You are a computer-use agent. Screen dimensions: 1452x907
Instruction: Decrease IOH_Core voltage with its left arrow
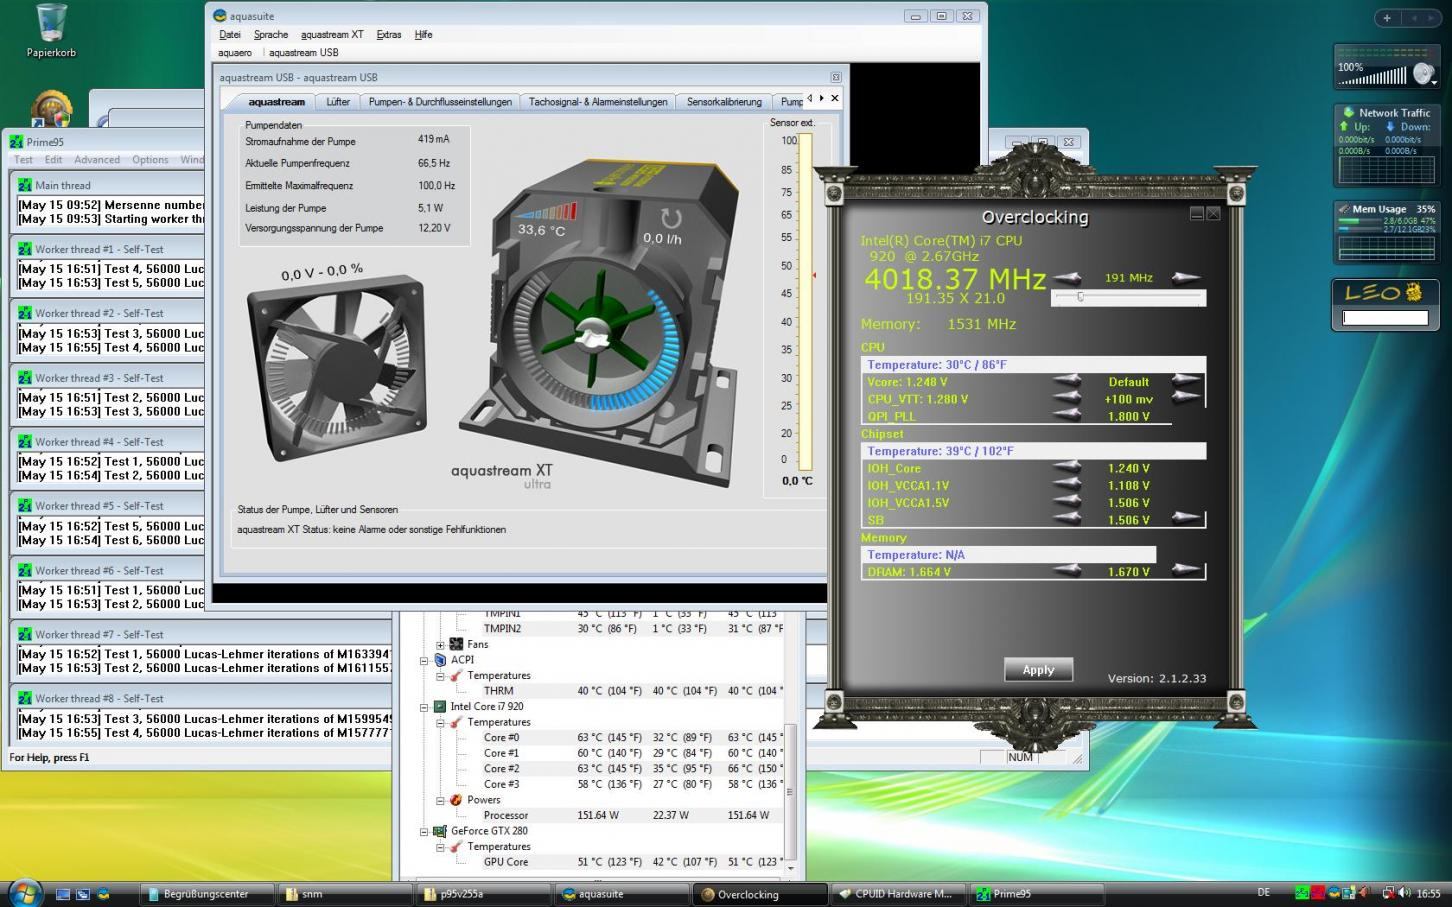click(x=1067, y=468)
